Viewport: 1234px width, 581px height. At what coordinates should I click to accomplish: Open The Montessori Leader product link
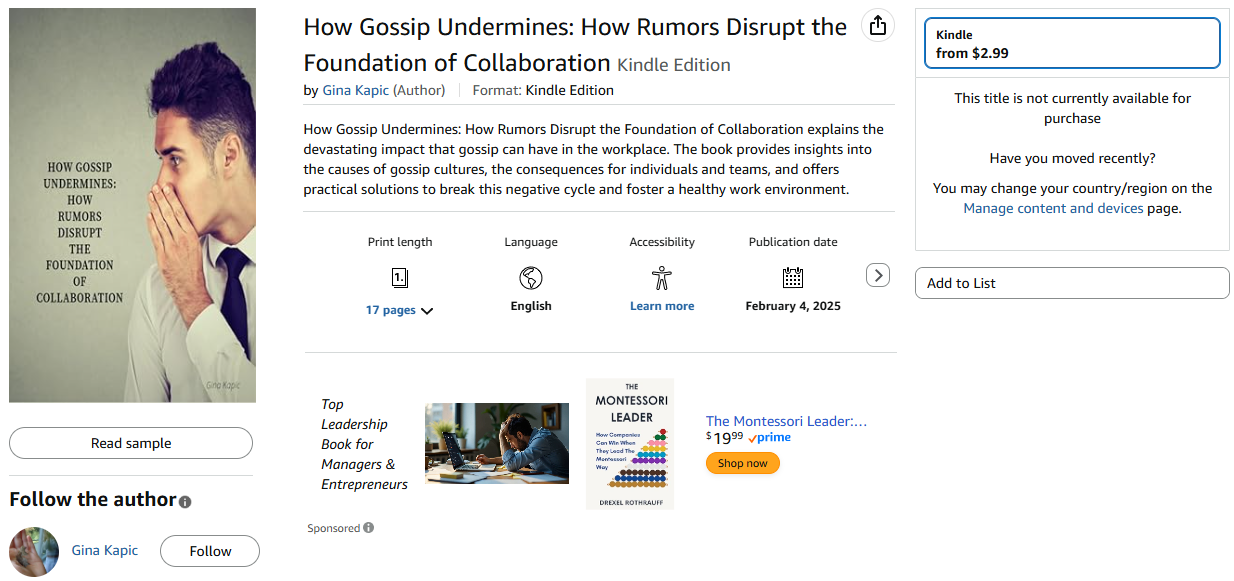tap(786, 421)
